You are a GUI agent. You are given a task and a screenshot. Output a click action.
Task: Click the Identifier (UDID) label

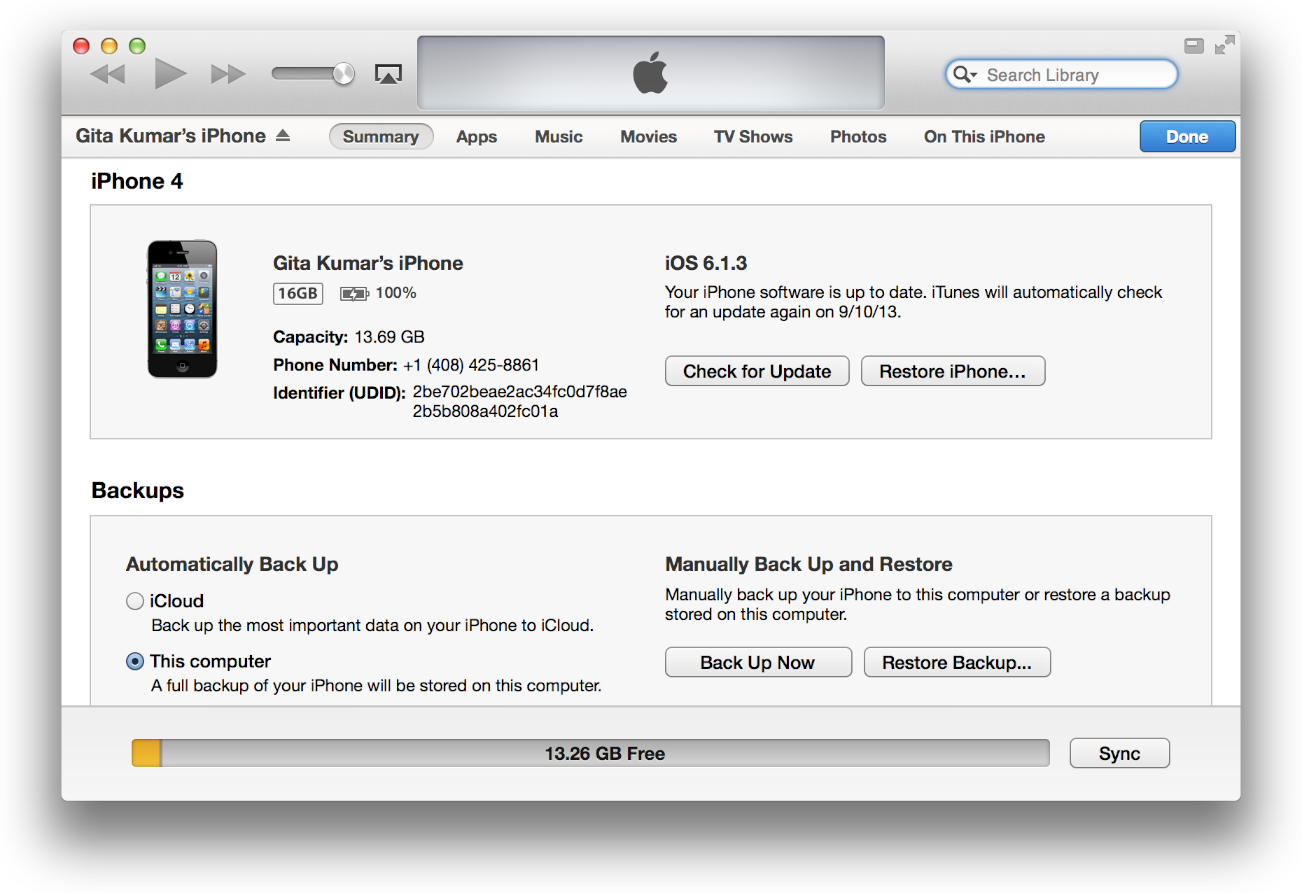point(339,393)
